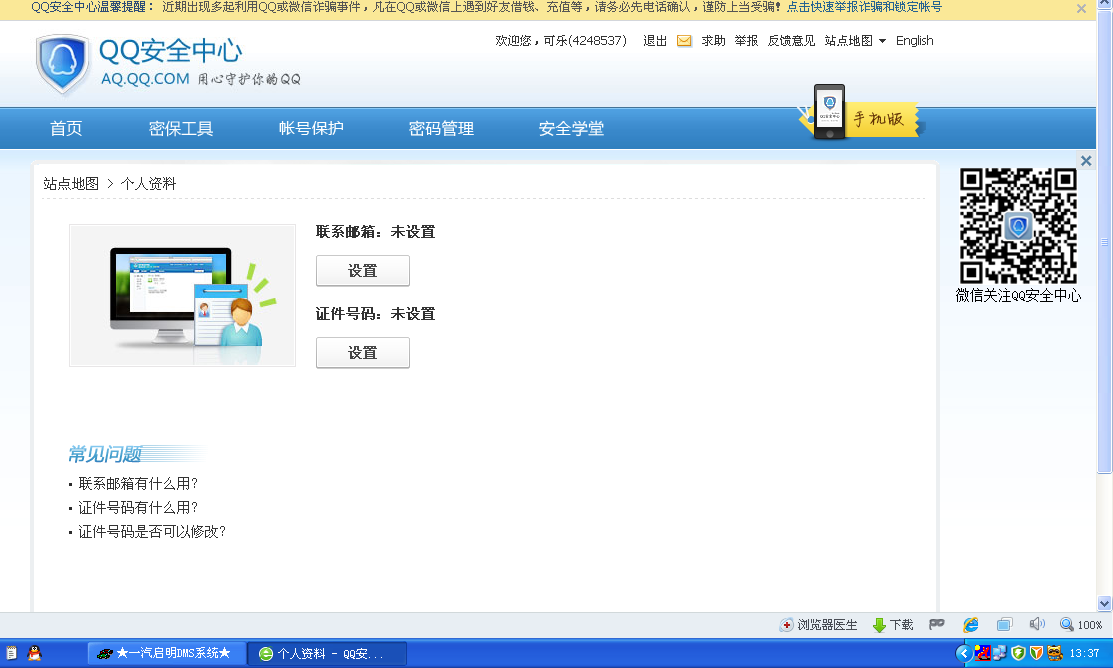Click 设置 button for 联系邮箱

(363, 270)
